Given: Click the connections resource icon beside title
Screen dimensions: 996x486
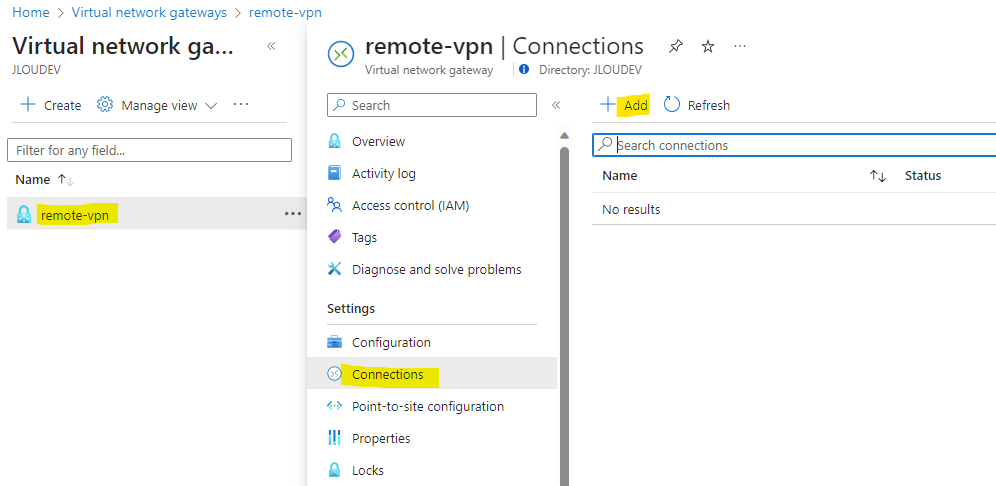Looking at the screenshot, I should (340, 54).
